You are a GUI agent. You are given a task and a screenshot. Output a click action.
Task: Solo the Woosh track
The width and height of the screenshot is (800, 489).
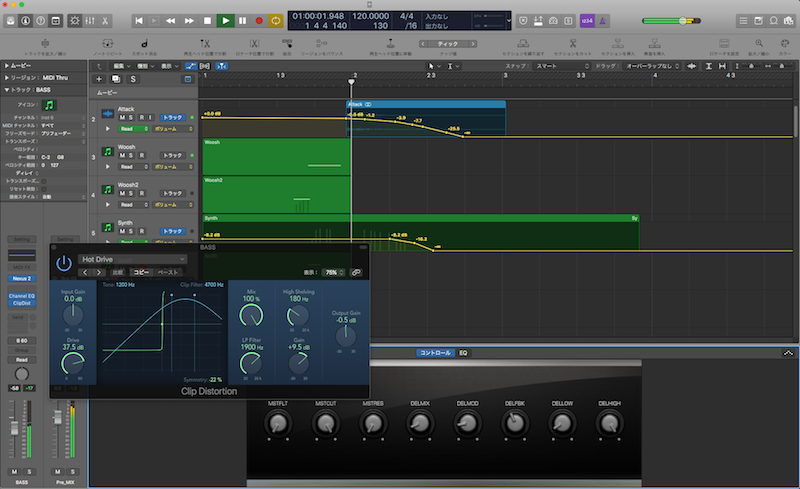click(x=131, y=155)
